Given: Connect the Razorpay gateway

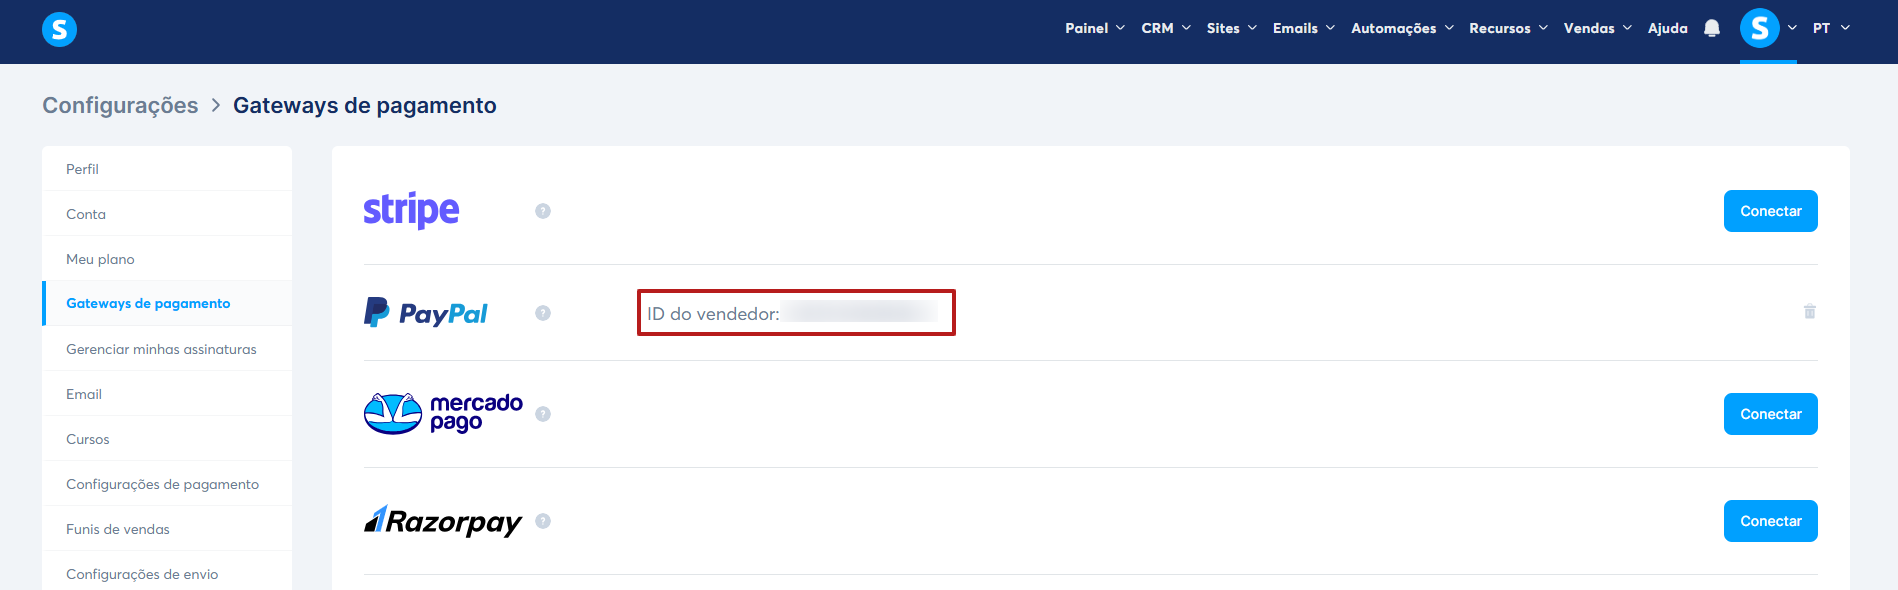Looking at the screenshot, I should coord(1770,521).
